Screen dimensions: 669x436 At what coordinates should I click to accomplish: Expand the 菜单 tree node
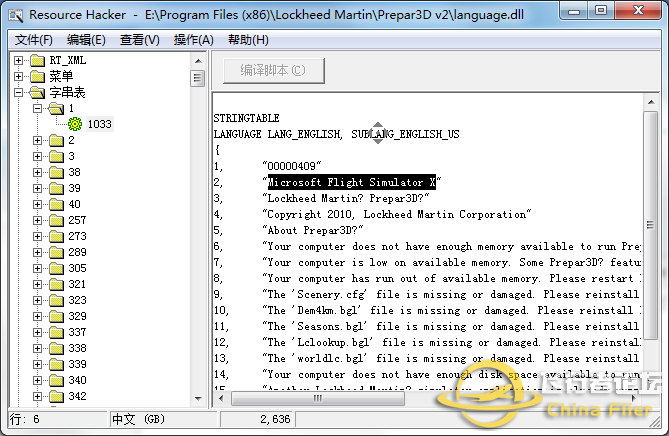(18, 76)
